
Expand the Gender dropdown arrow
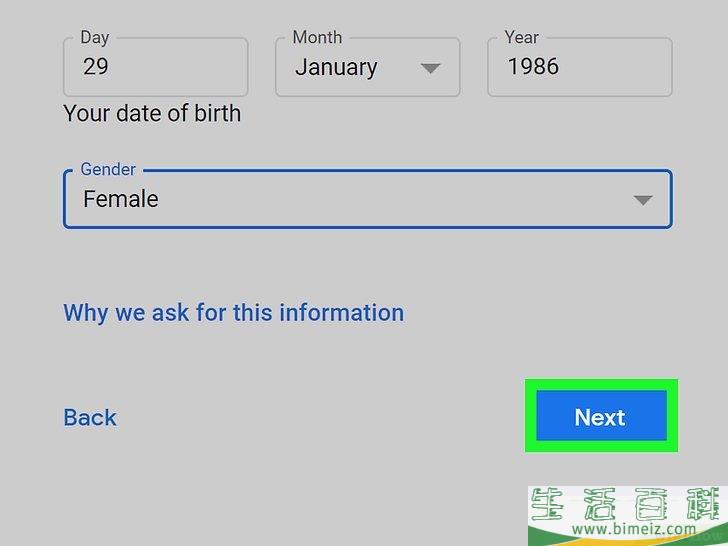pyautogui.click(x=643, y=200)
